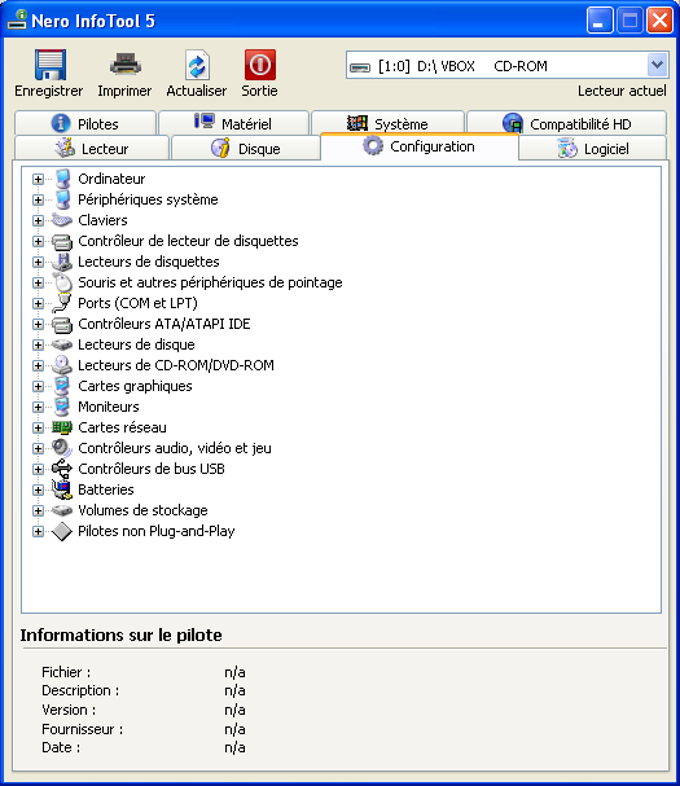Click the Lecteurs de disquettes icon
The width and height of the screenshot is (680, 786).
(x=62, y=262)
